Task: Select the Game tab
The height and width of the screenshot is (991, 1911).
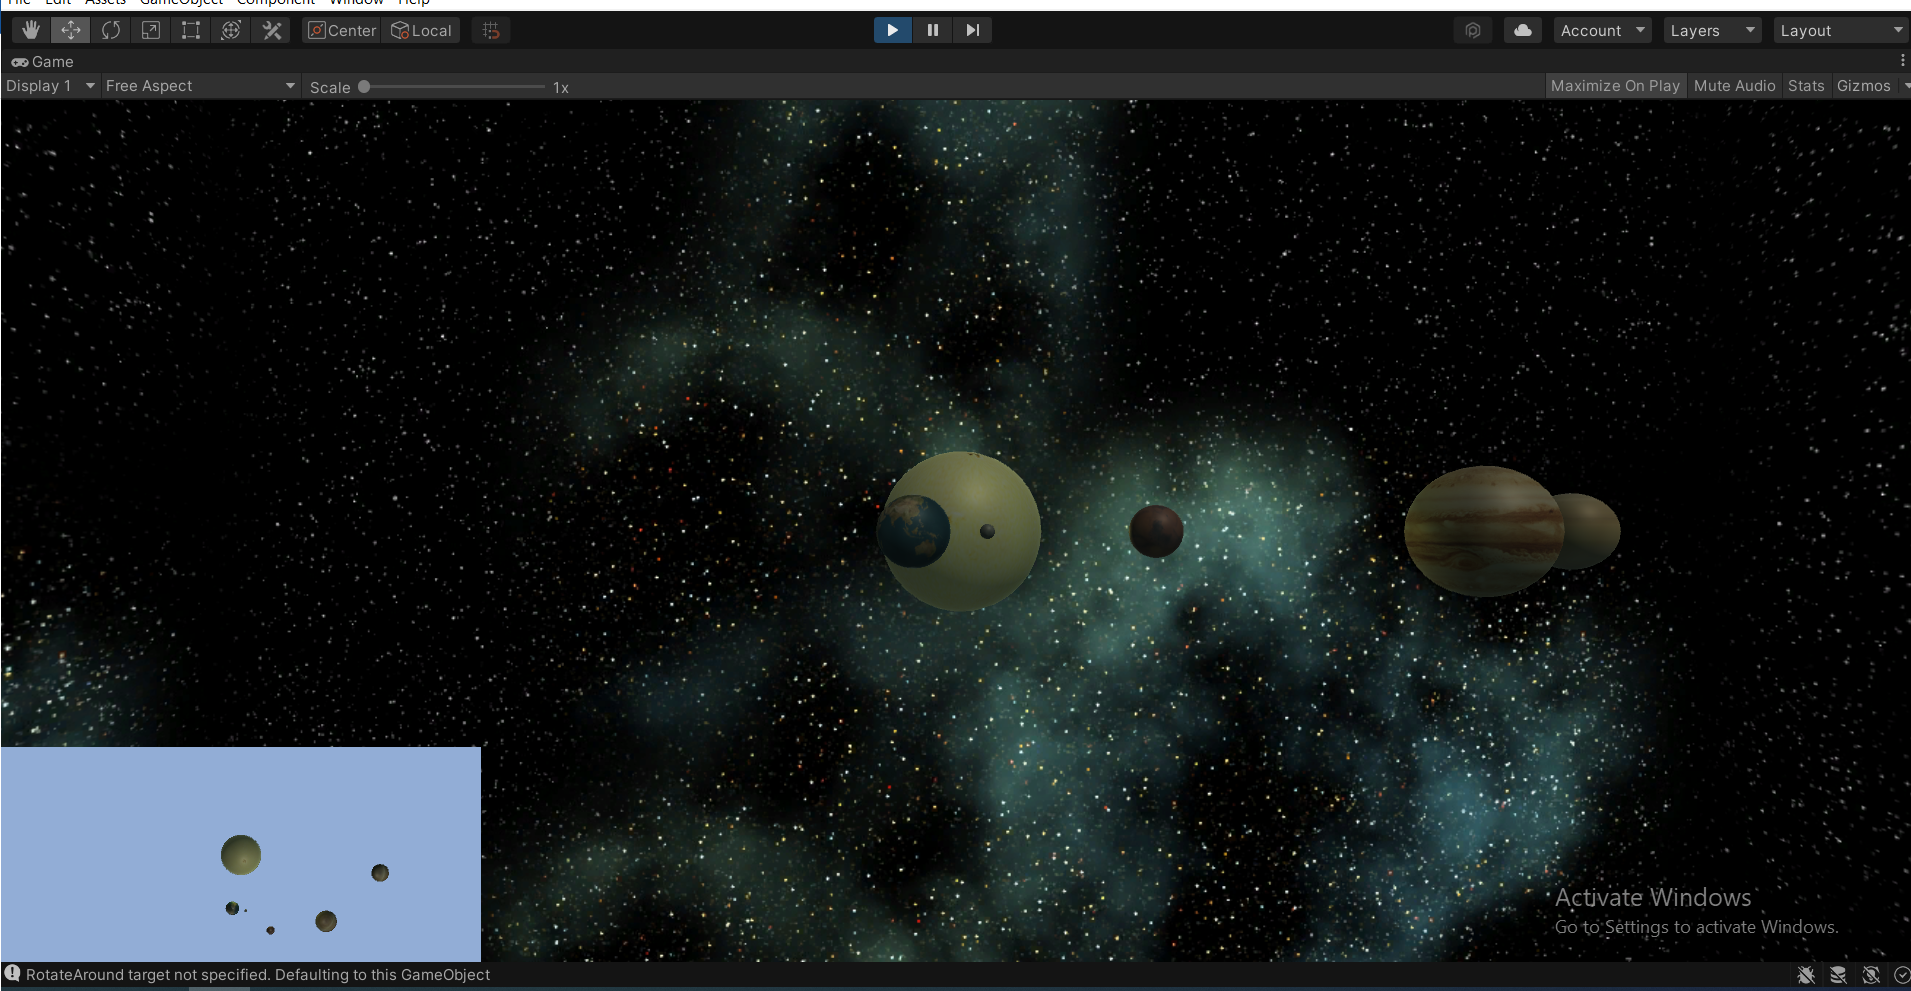Action: click(43, 61)
